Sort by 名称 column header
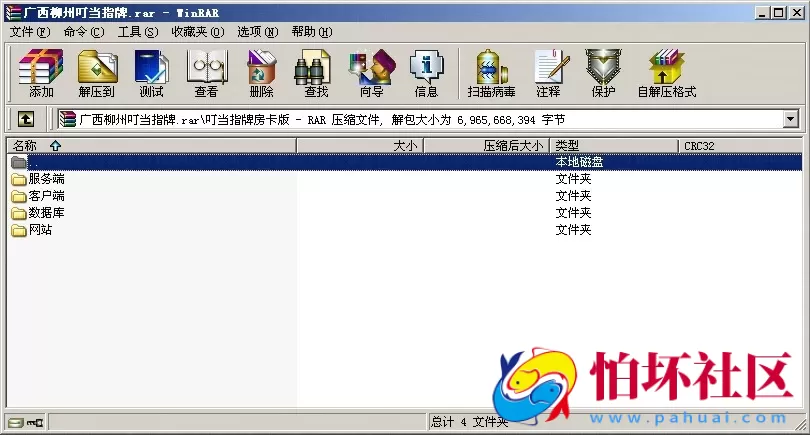Screen dimensions: 810x435 [x=151, y=146]
